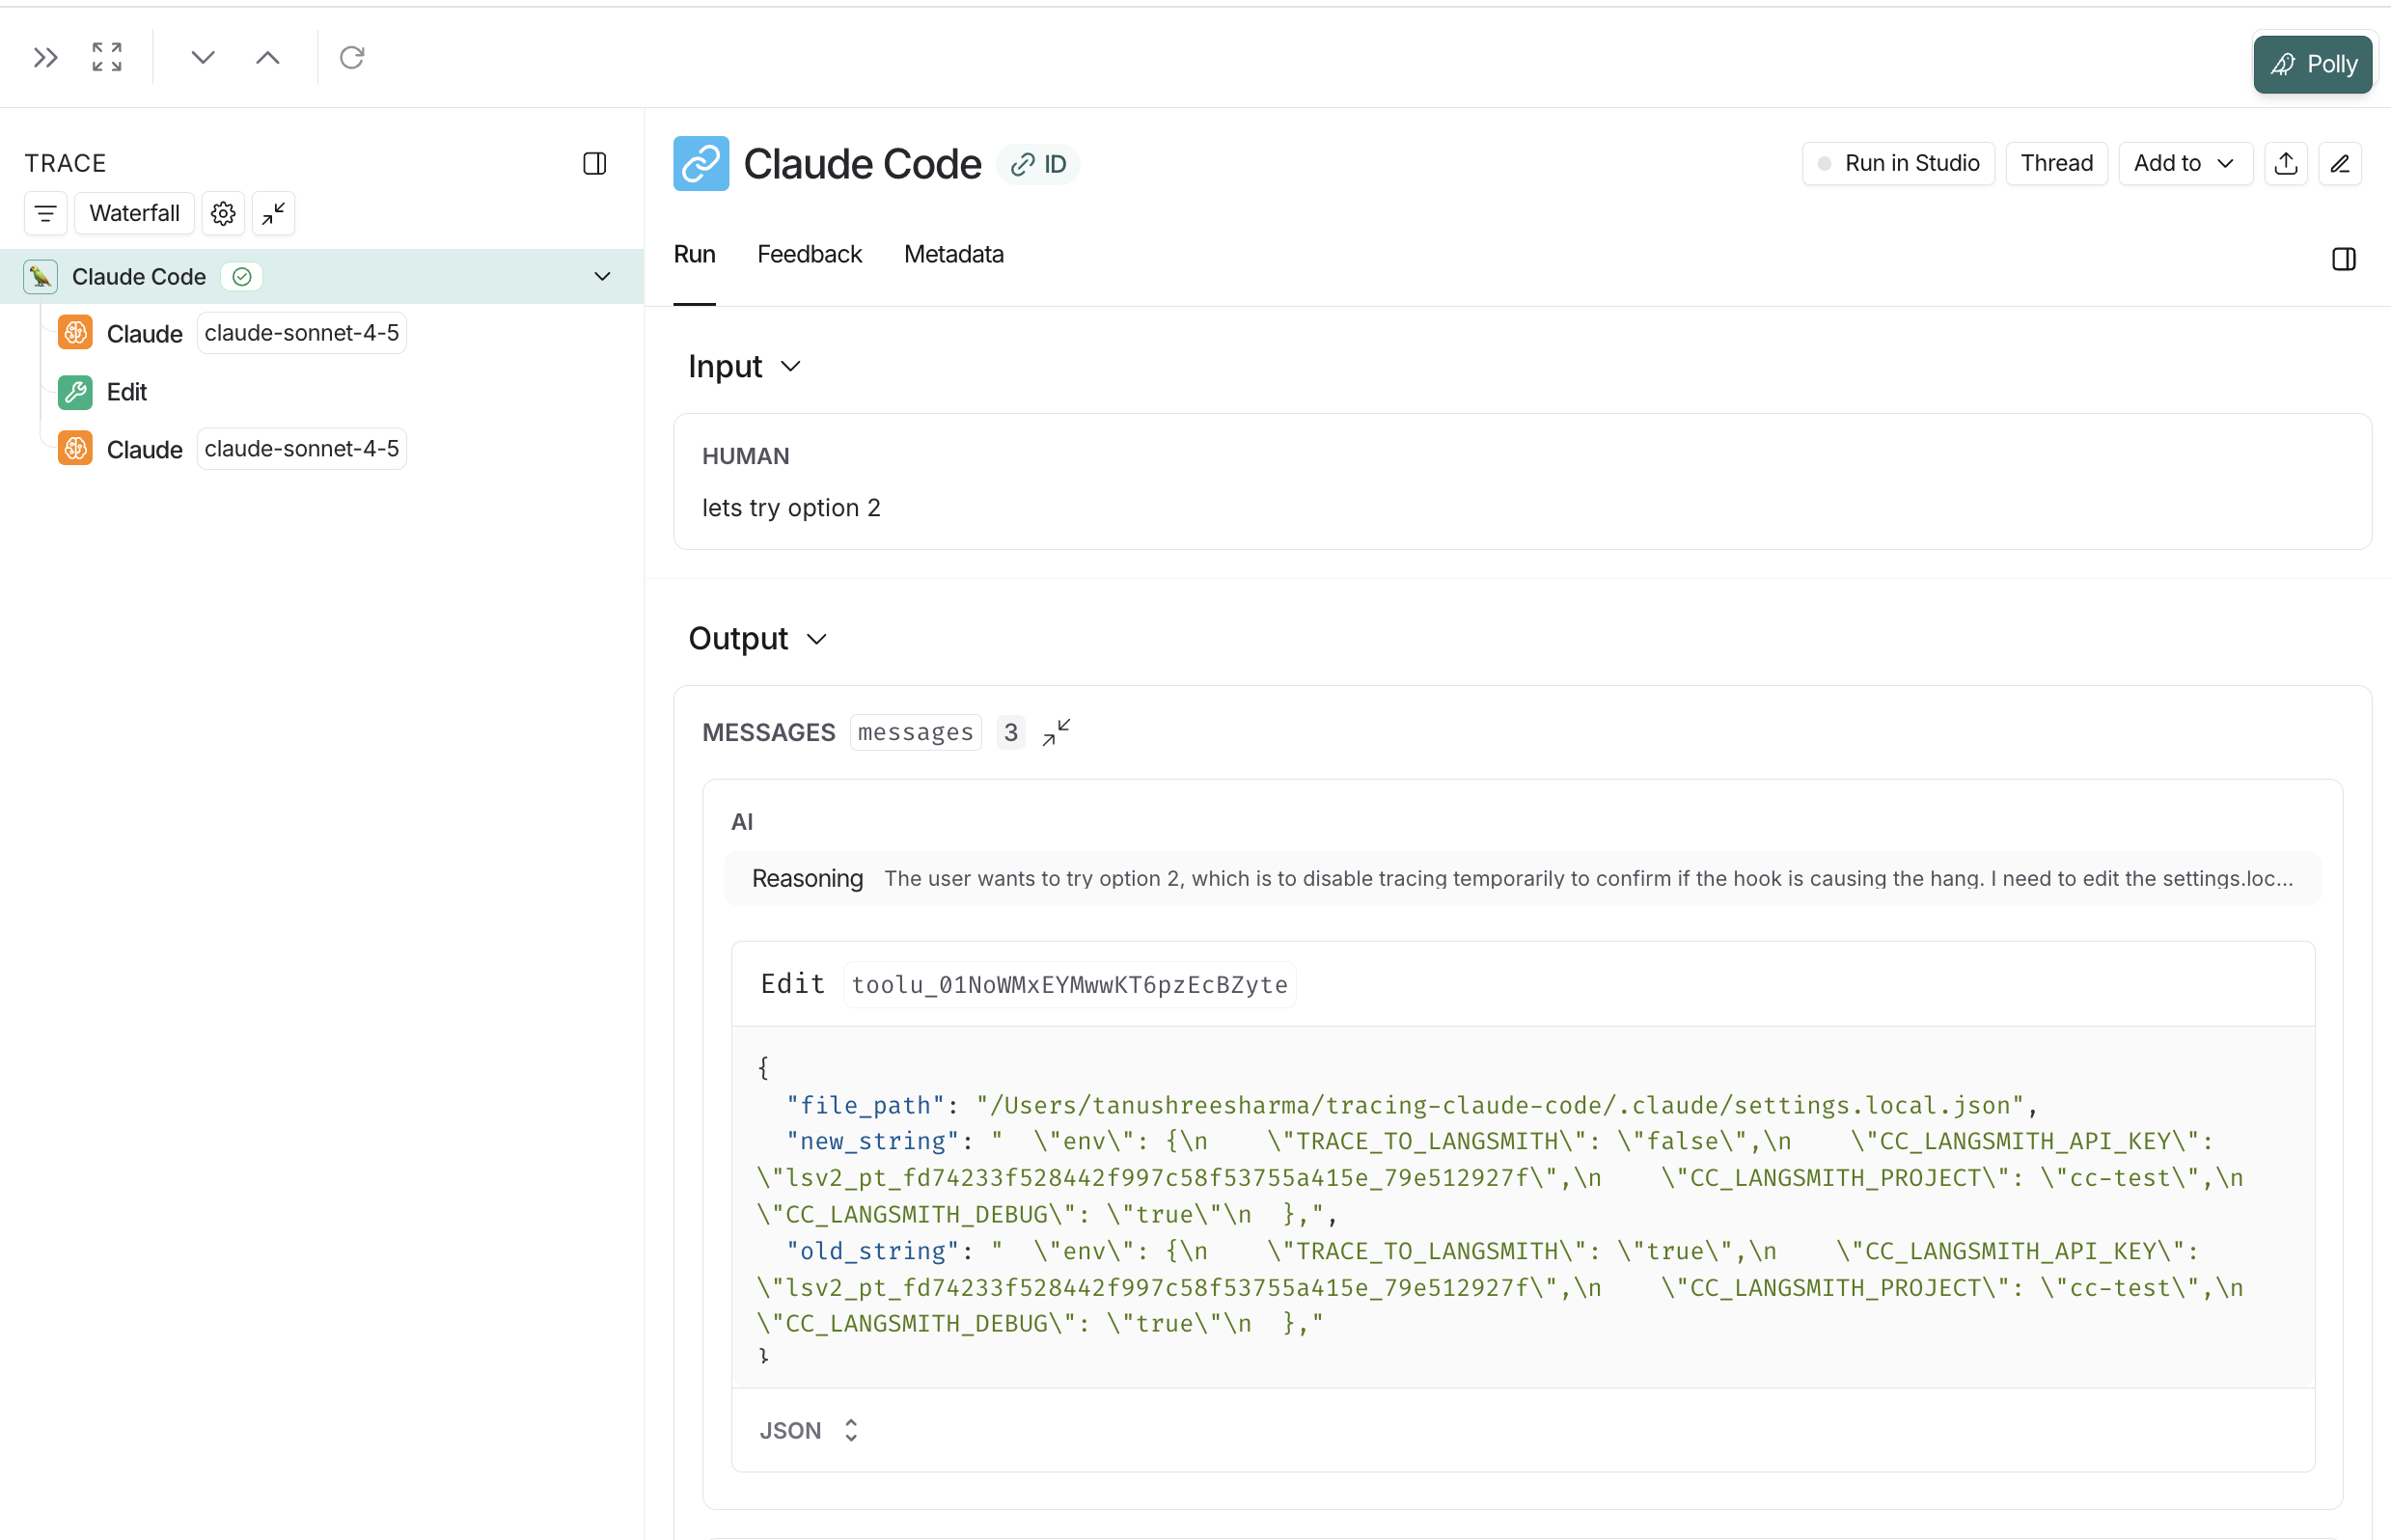
Task: Collapse the Input section
Action: [791, 366]
